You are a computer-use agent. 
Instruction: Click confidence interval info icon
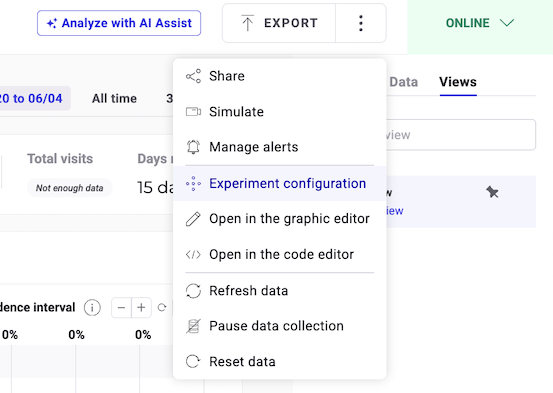click(92, 308)
